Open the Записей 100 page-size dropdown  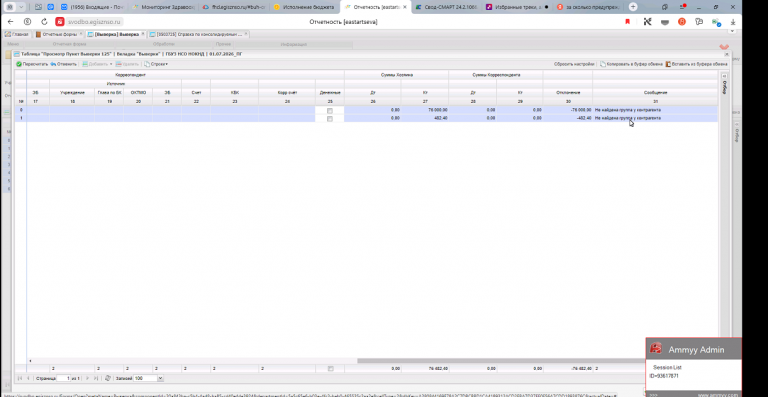(x=160, y=378)
